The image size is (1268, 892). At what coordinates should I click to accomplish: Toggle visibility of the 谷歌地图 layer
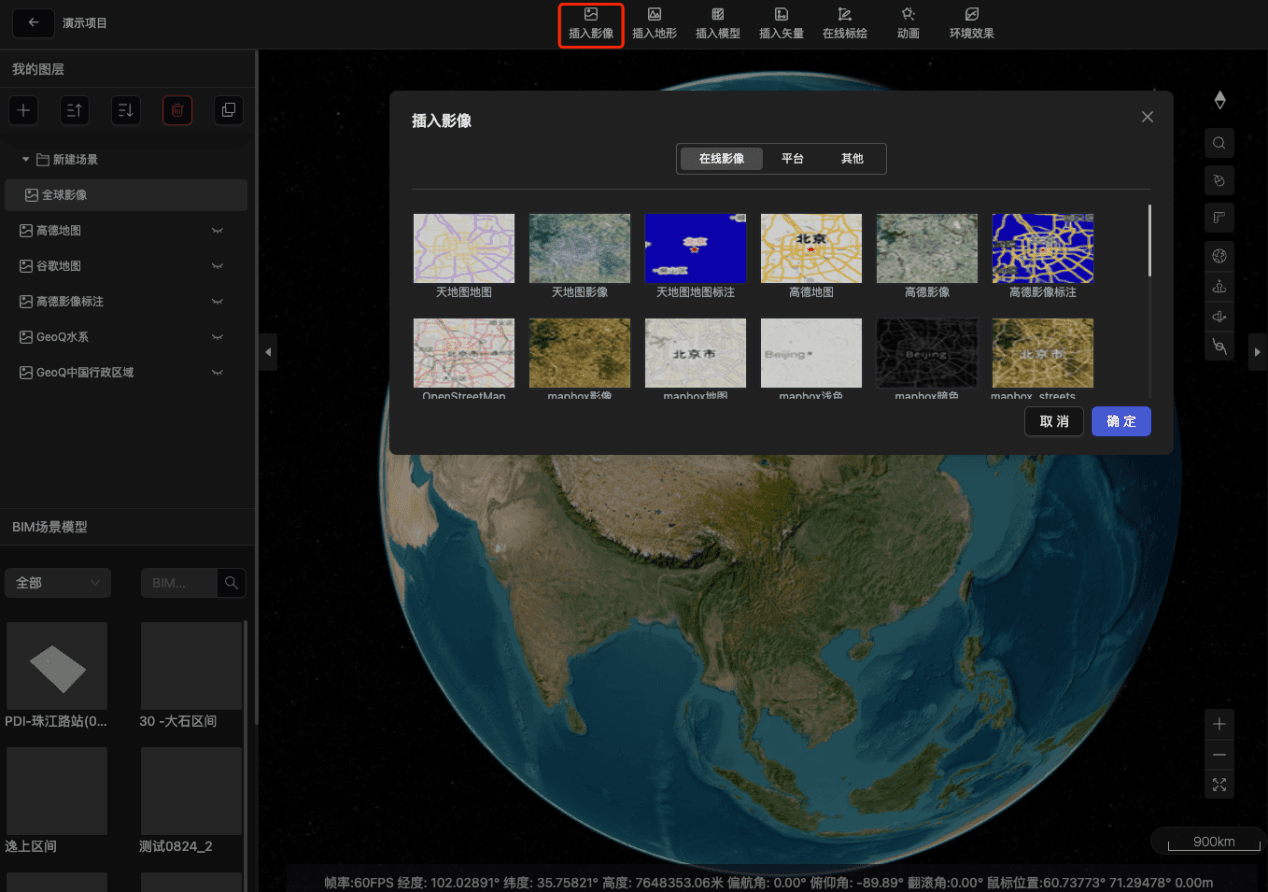tap(217, 266)
